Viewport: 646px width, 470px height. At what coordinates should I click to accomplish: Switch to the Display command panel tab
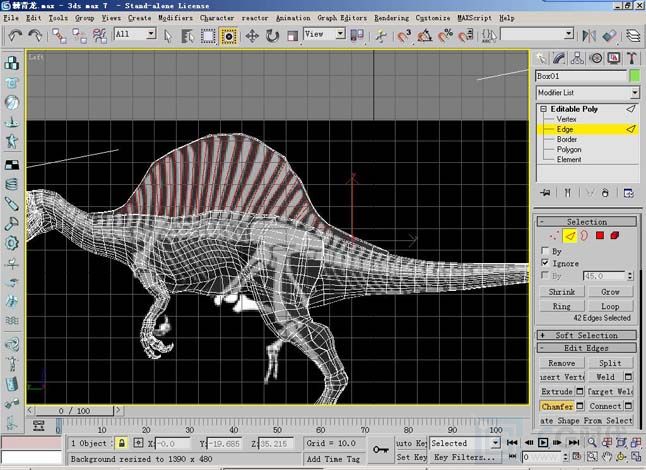[x=614, y=58]
